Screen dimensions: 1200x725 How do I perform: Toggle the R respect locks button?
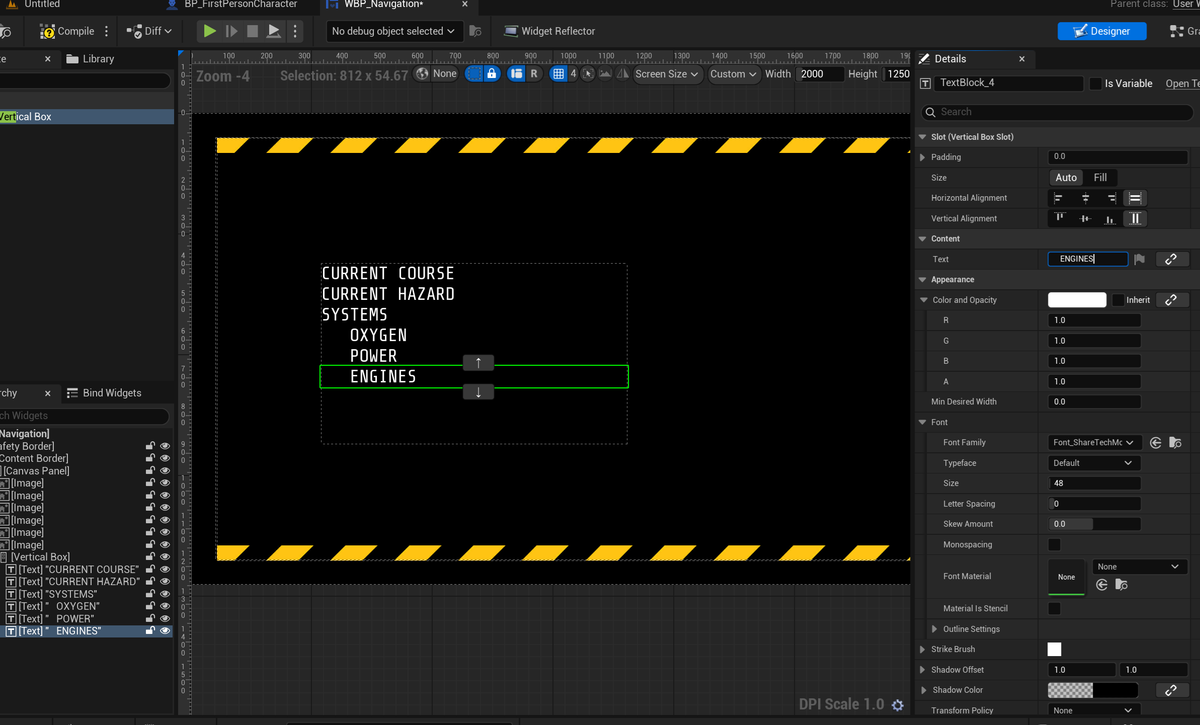(x=533, y=74)
